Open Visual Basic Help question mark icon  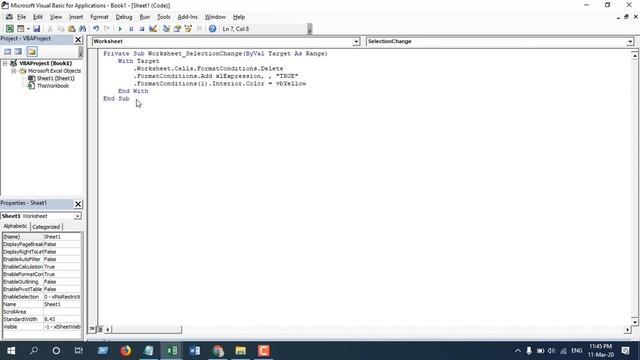[212, 29]
